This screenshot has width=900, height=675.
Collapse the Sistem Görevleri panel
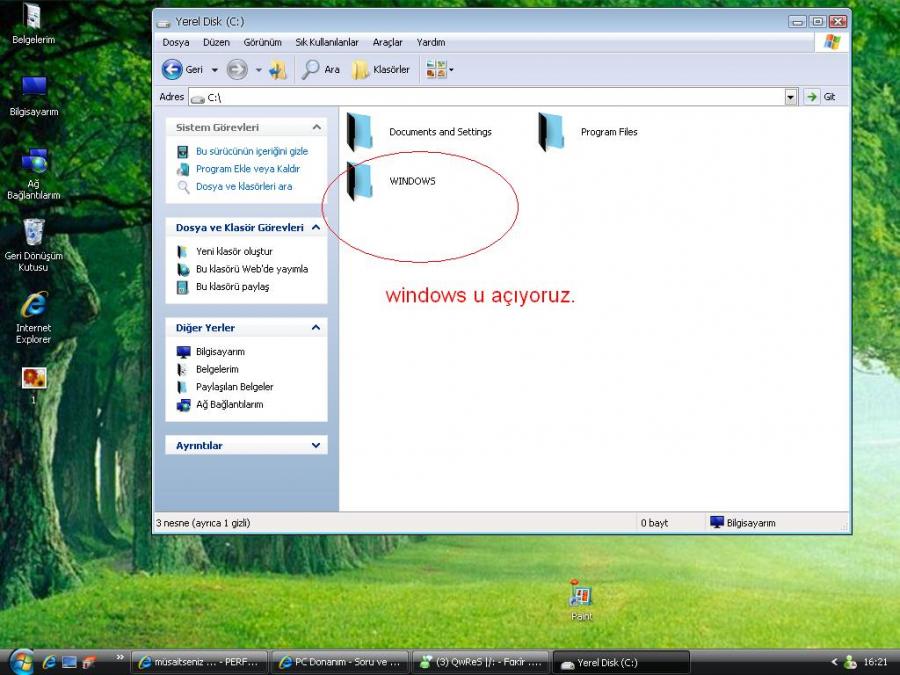(x=316, y=128)
